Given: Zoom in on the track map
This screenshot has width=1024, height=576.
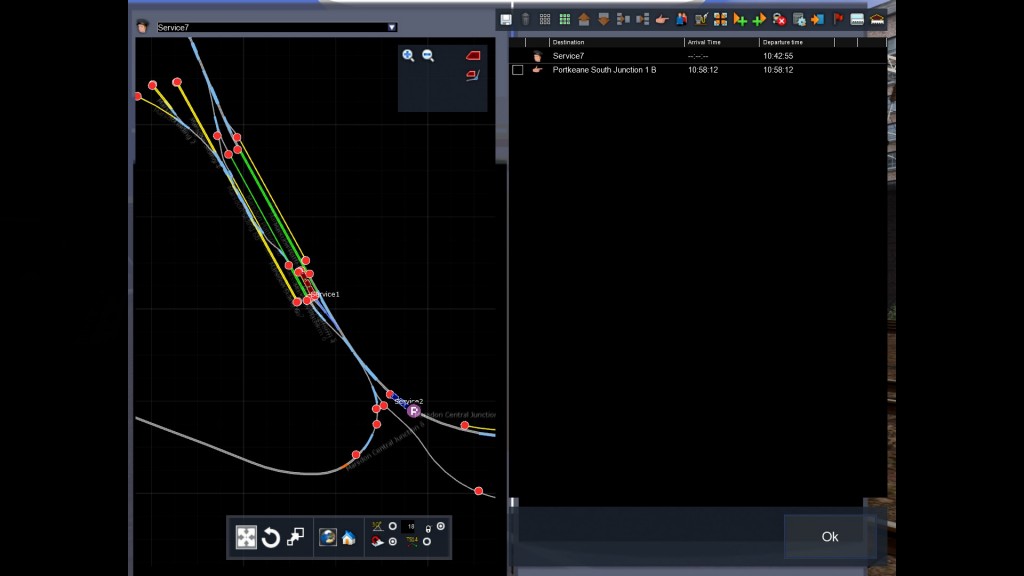Looking at the screenshot, I should (408, 56).
